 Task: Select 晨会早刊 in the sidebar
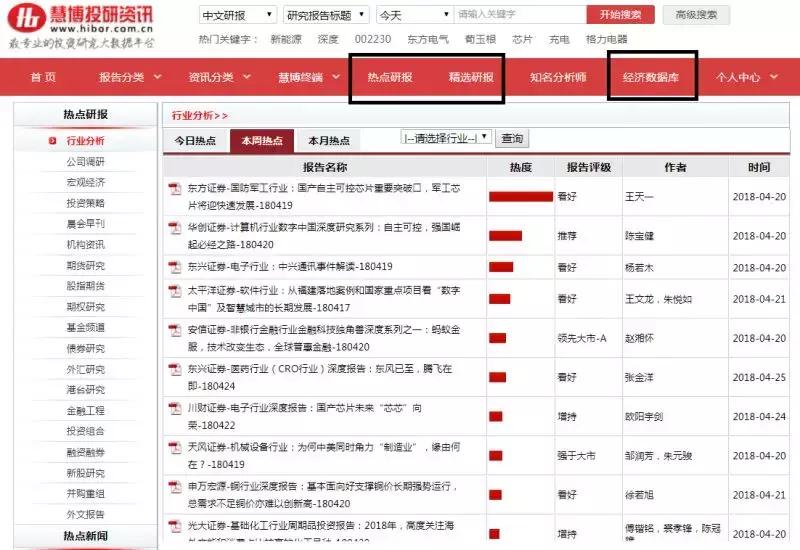[x=85, y=223]
